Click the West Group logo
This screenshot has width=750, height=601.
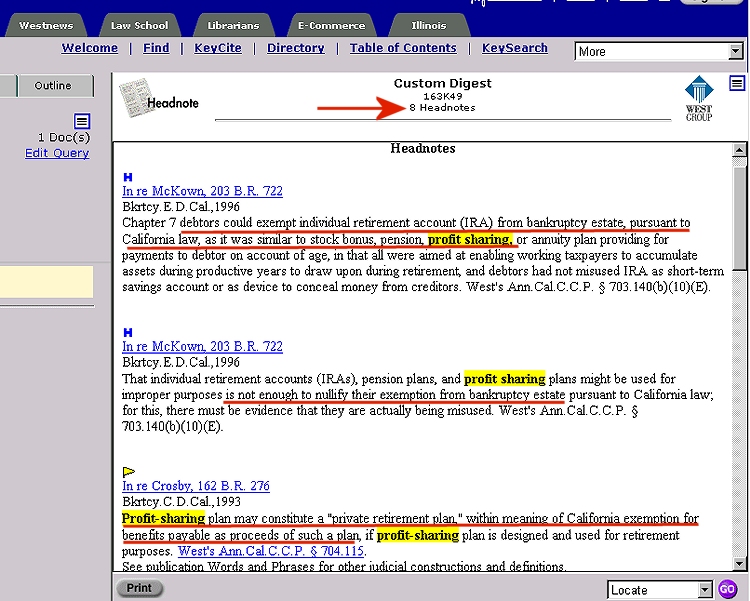[x=699, y=99]
